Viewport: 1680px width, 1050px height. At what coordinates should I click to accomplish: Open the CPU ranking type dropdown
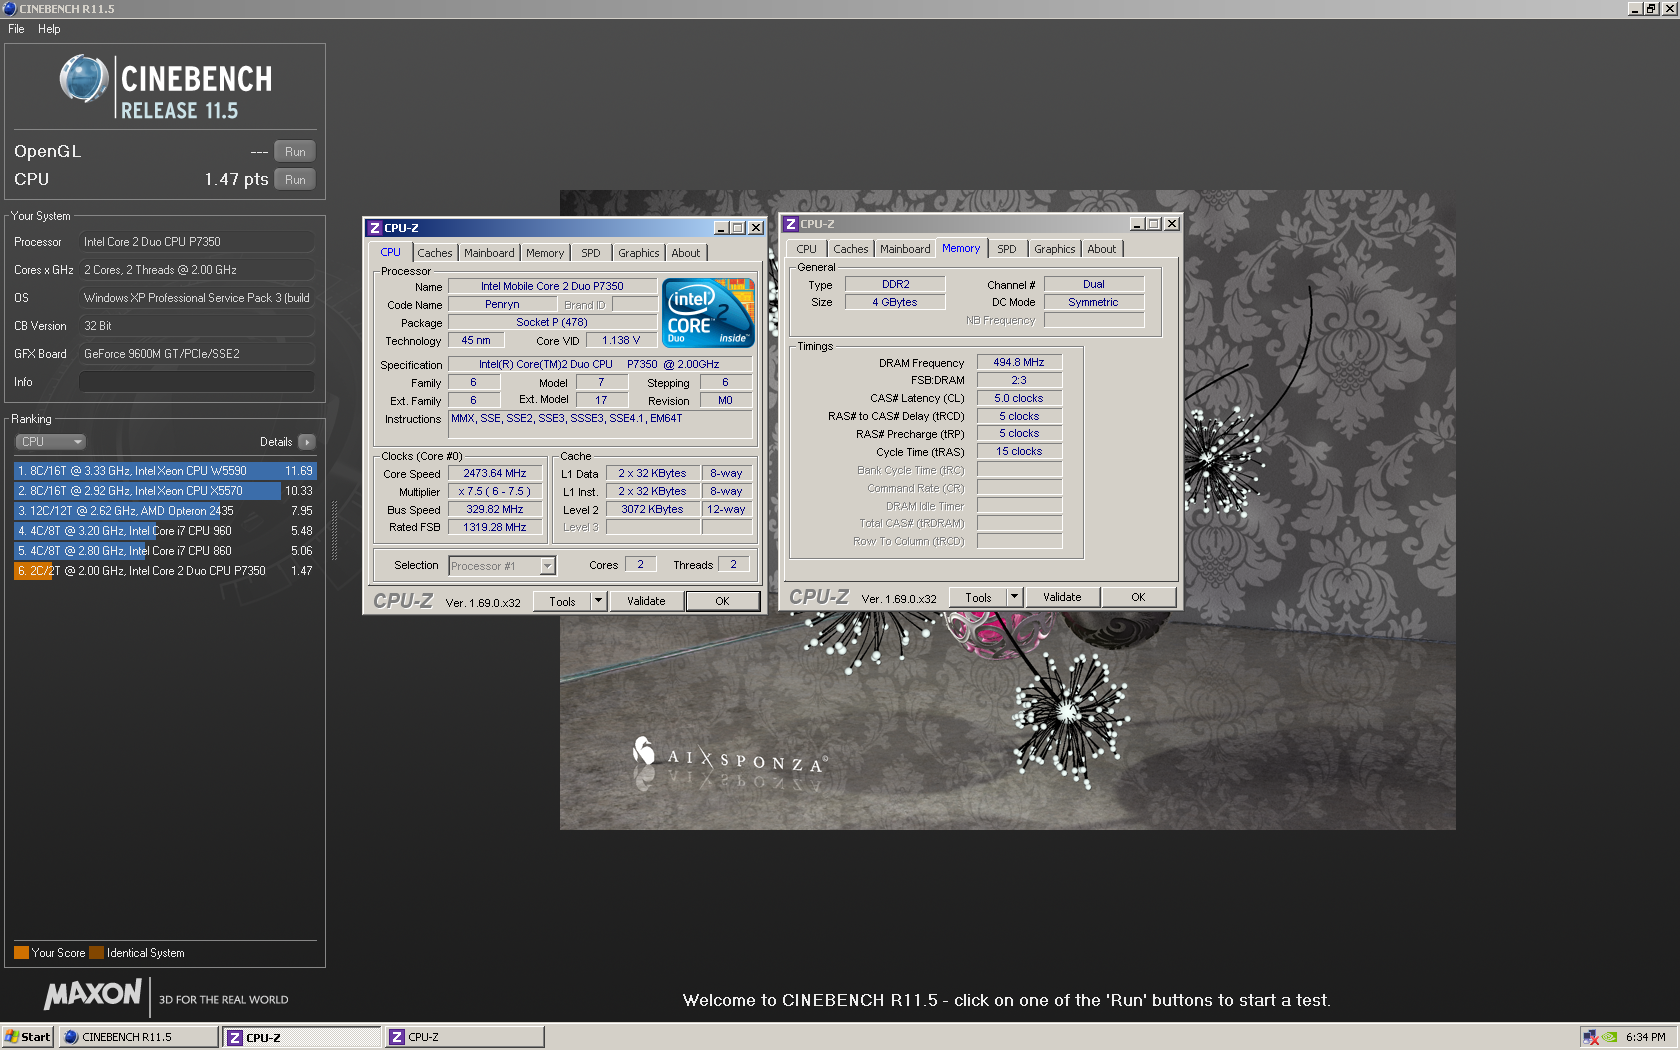(50, 442)
